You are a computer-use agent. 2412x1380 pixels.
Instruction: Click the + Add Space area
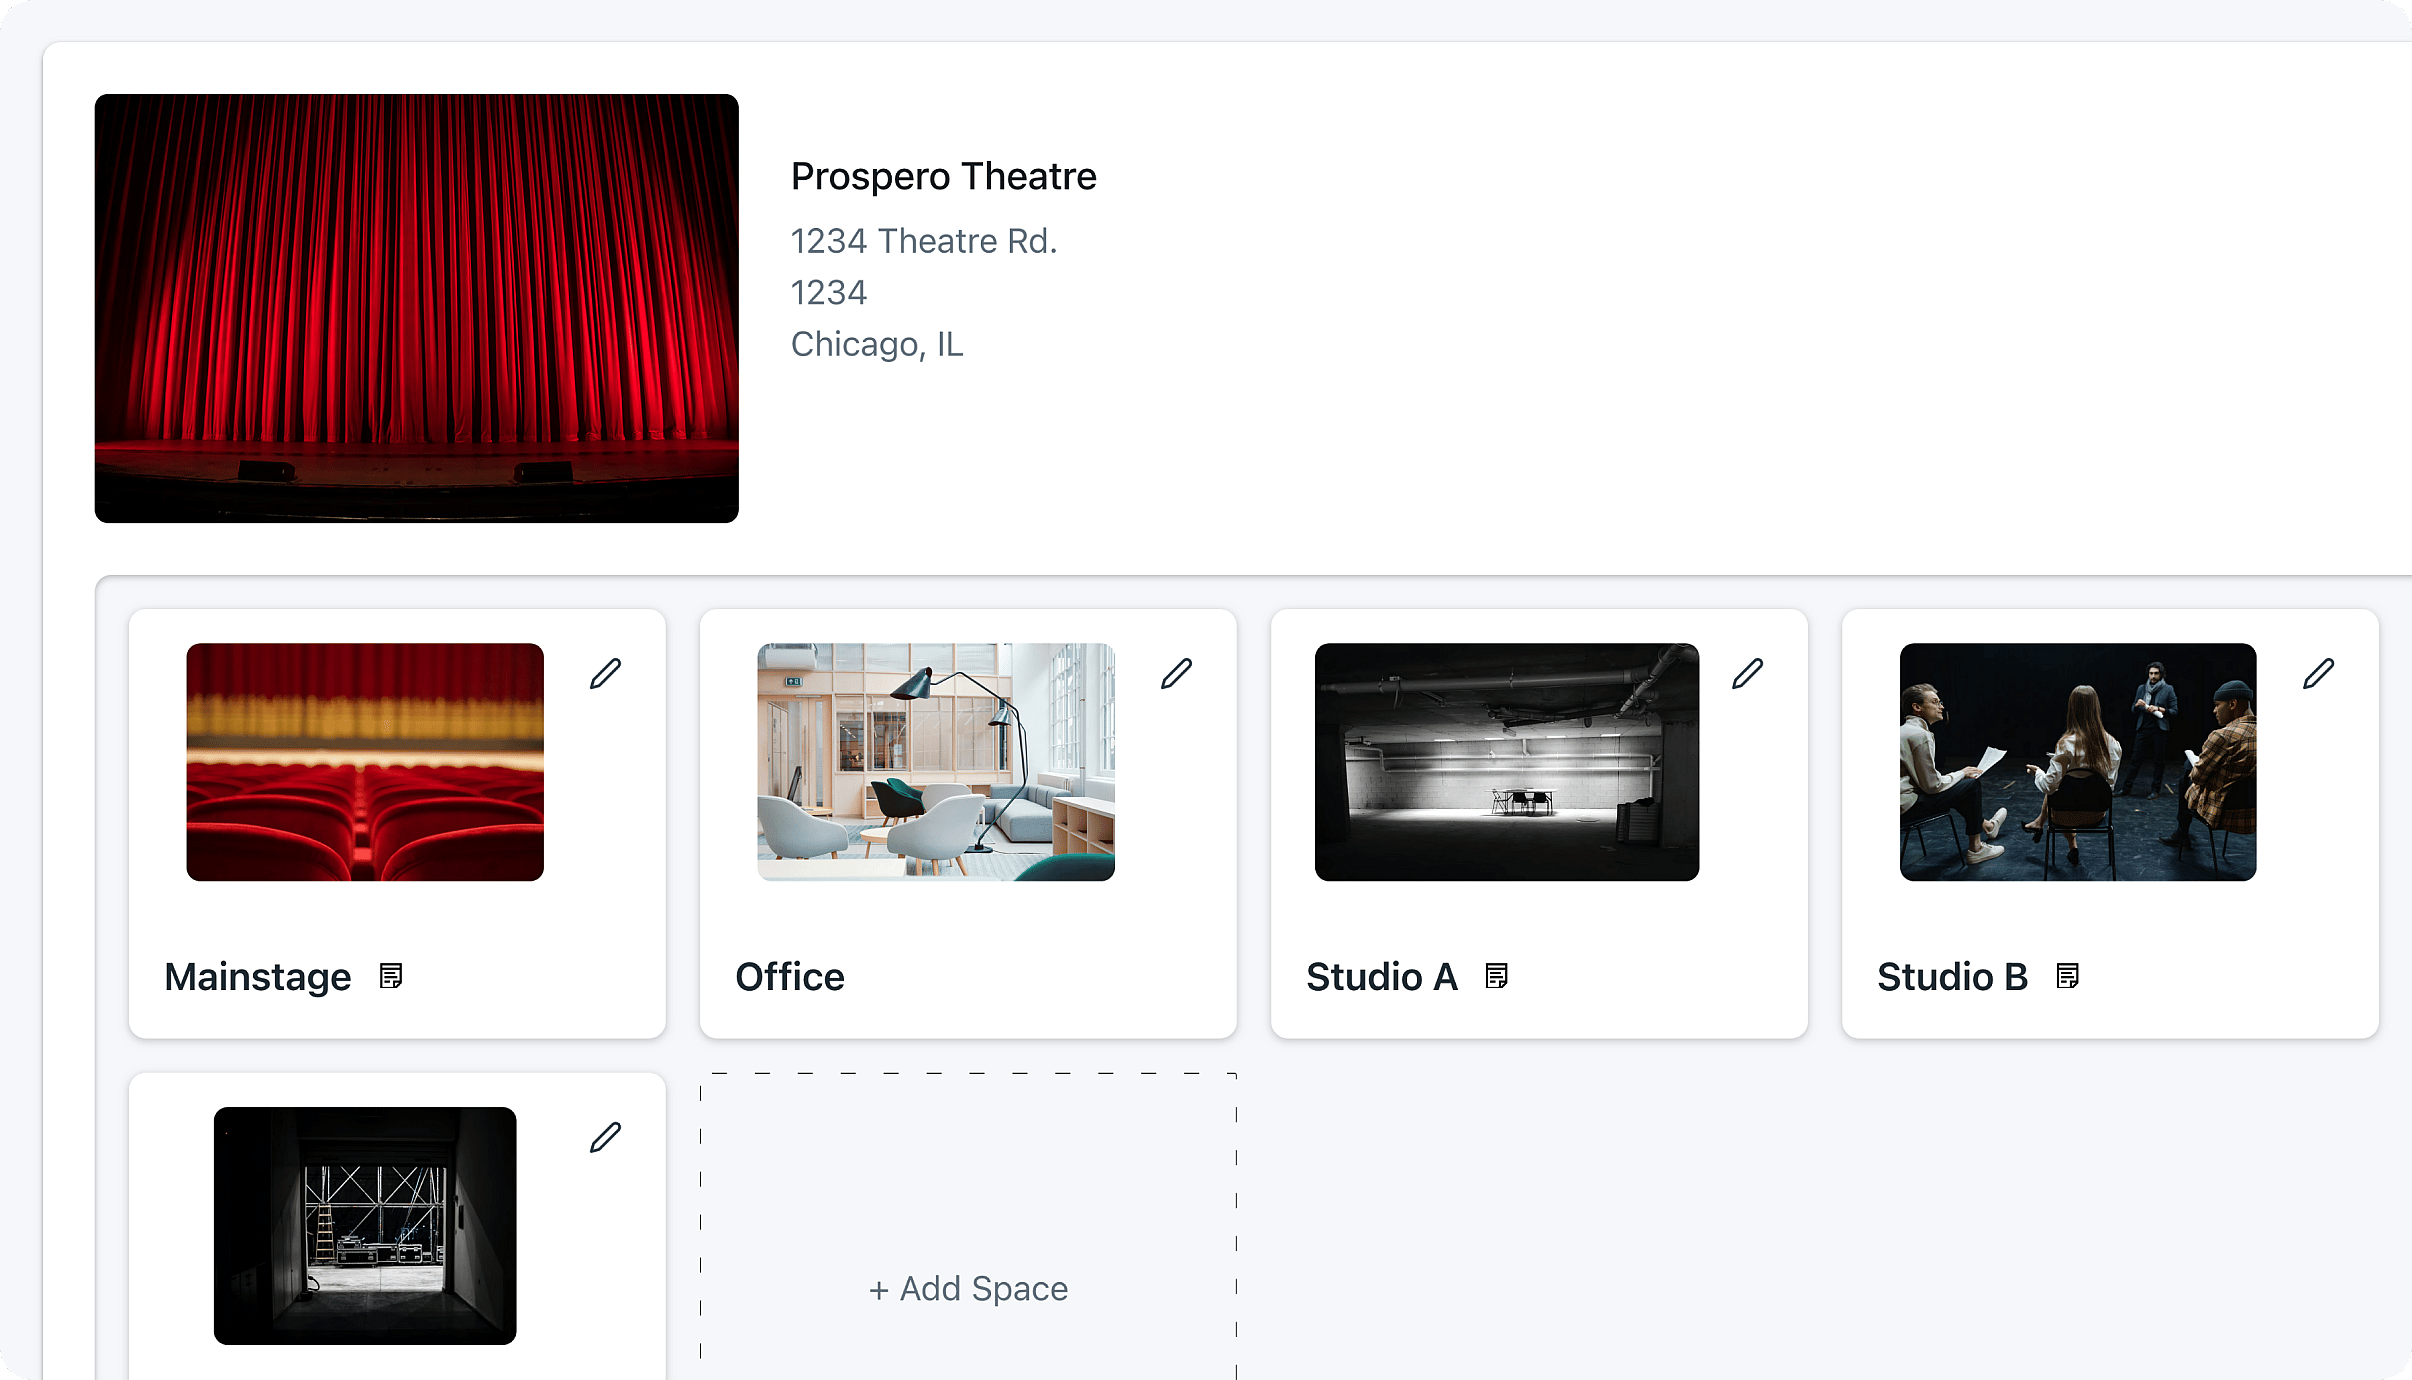[968, 1288]
